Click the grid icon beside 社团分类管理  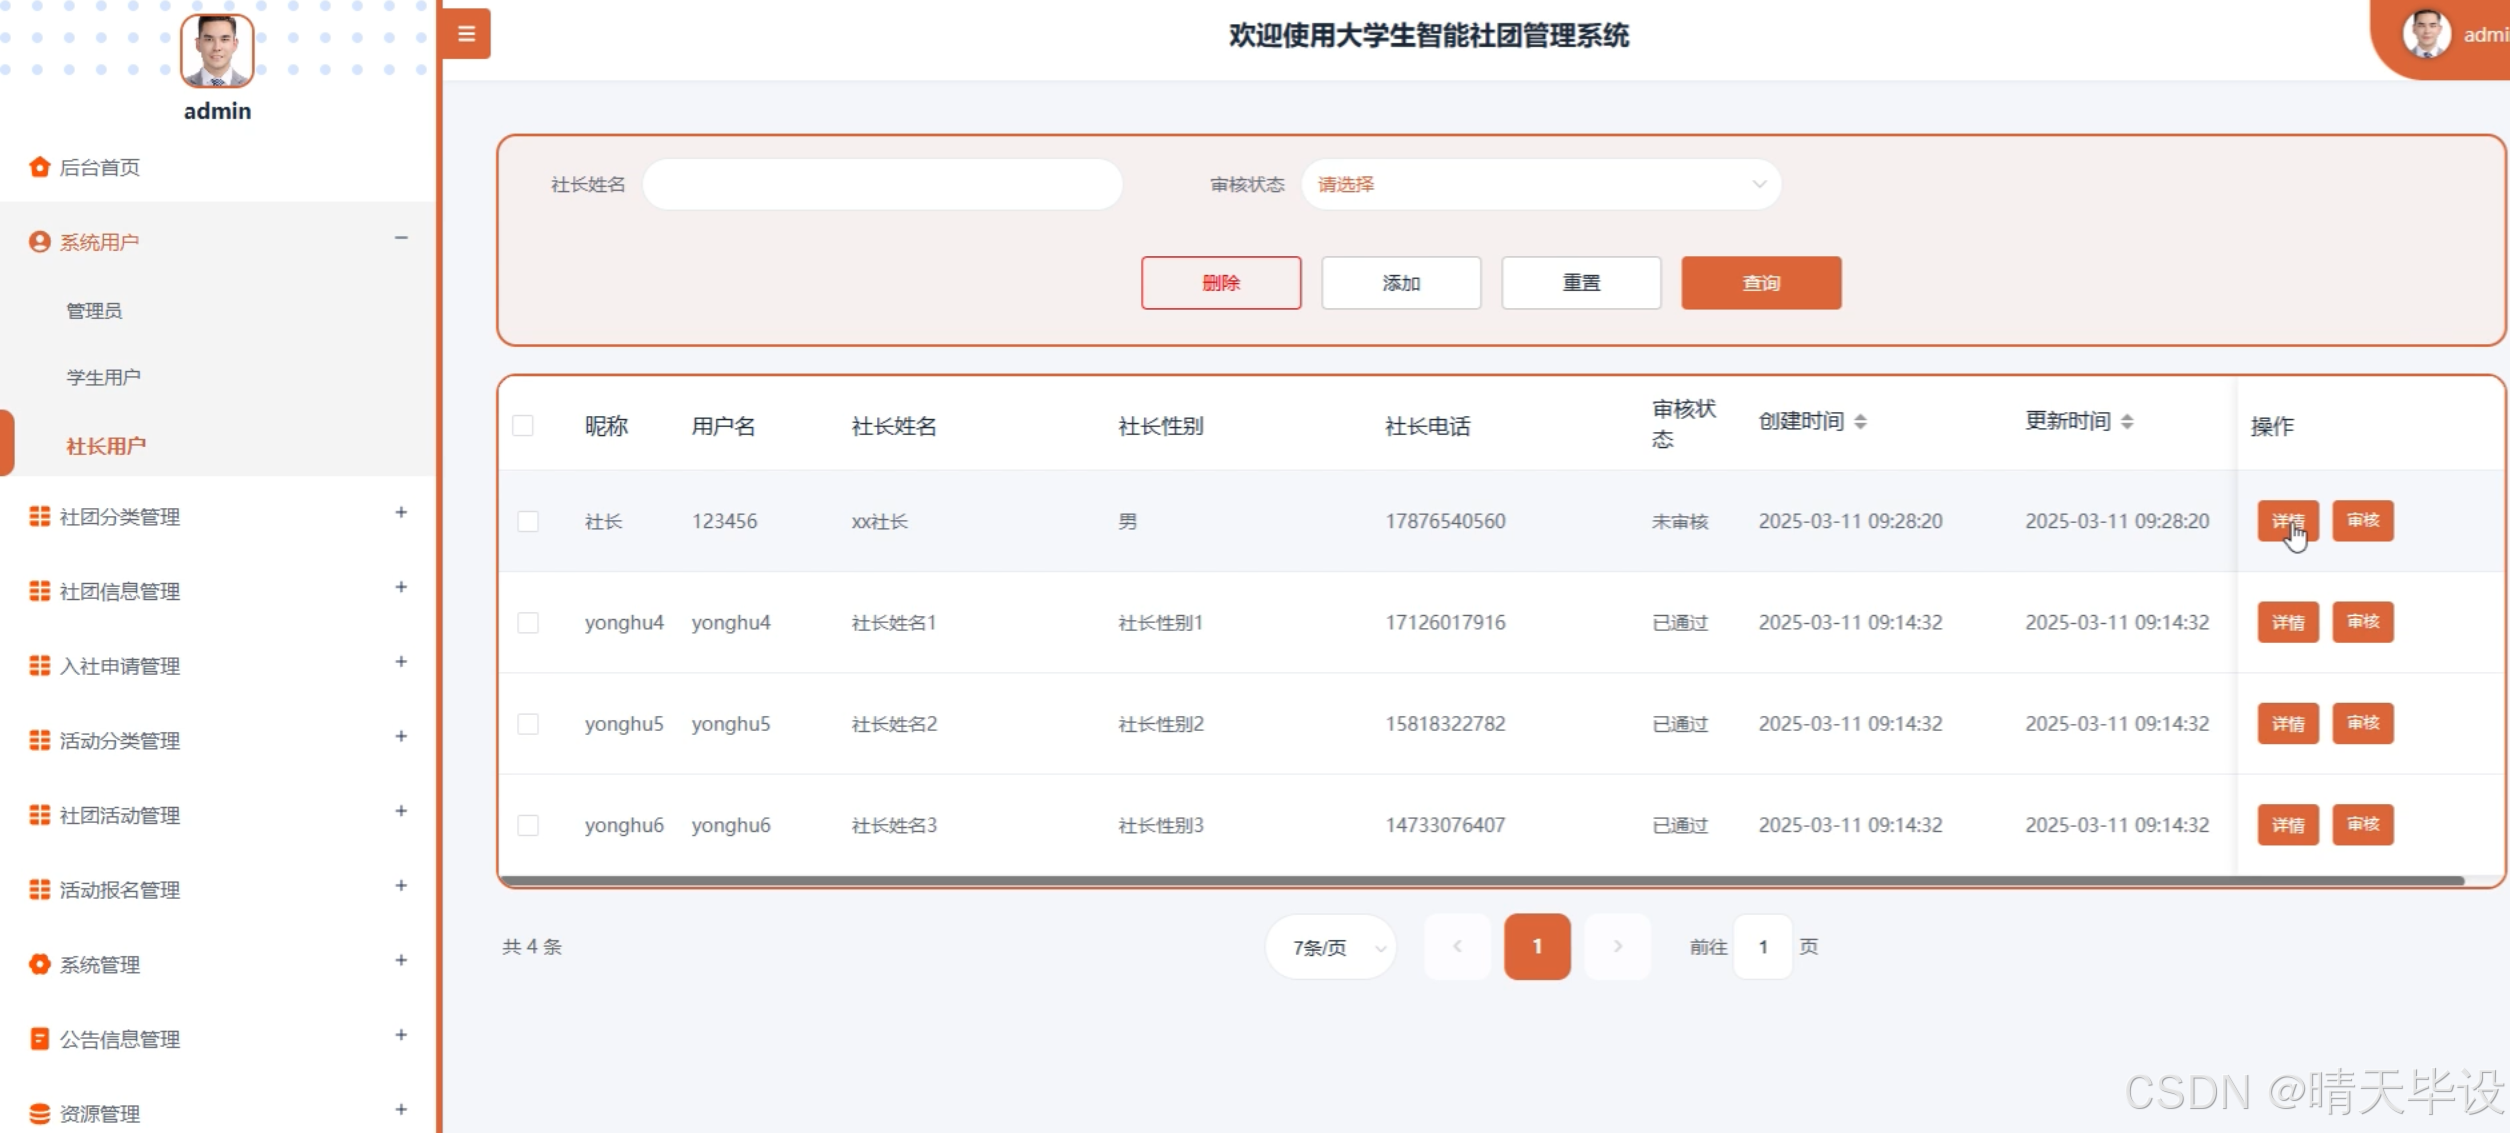coord(39,516)
